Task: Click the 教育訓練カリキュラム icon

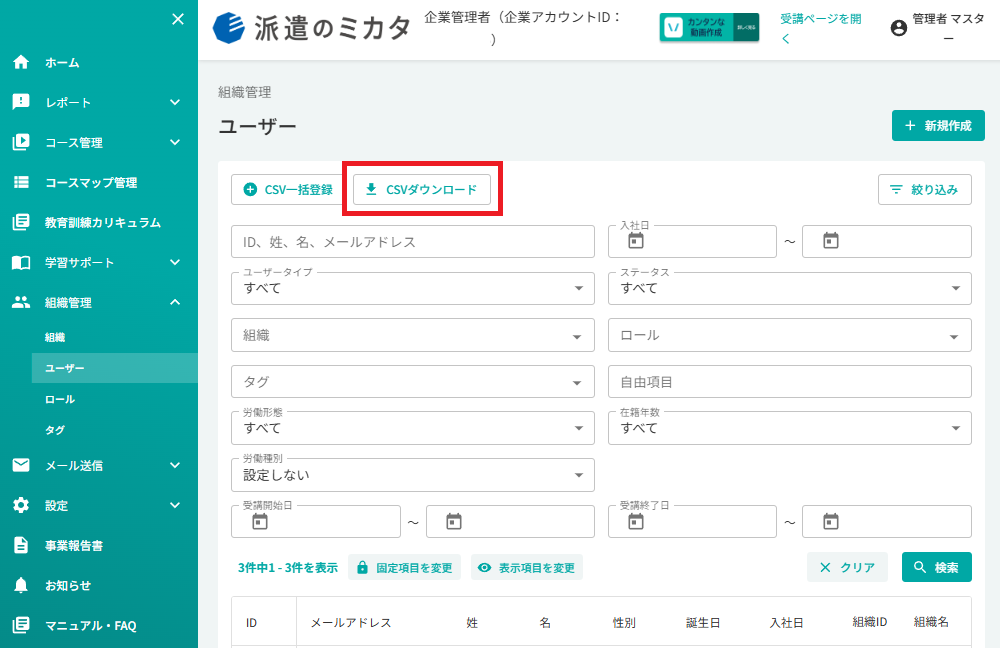Action: (x=21, y=222)
